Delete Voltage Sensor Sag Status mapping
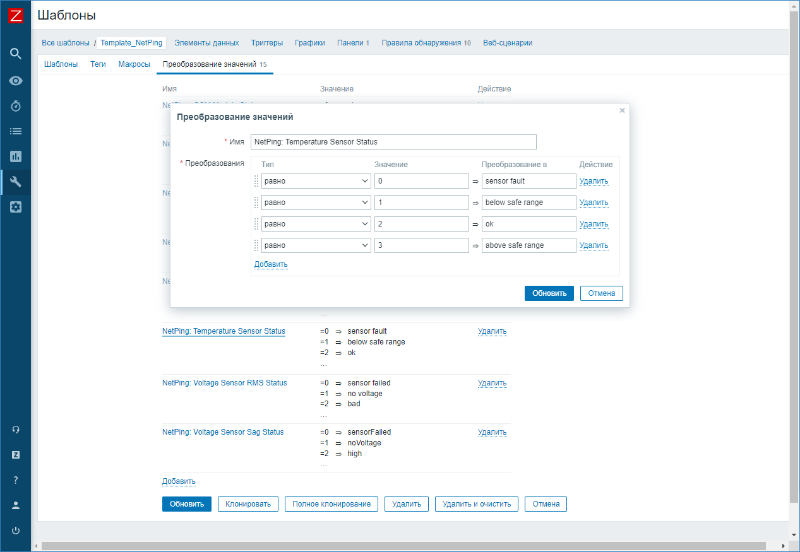This screenshot has width=800, height=552. (492, 432)
